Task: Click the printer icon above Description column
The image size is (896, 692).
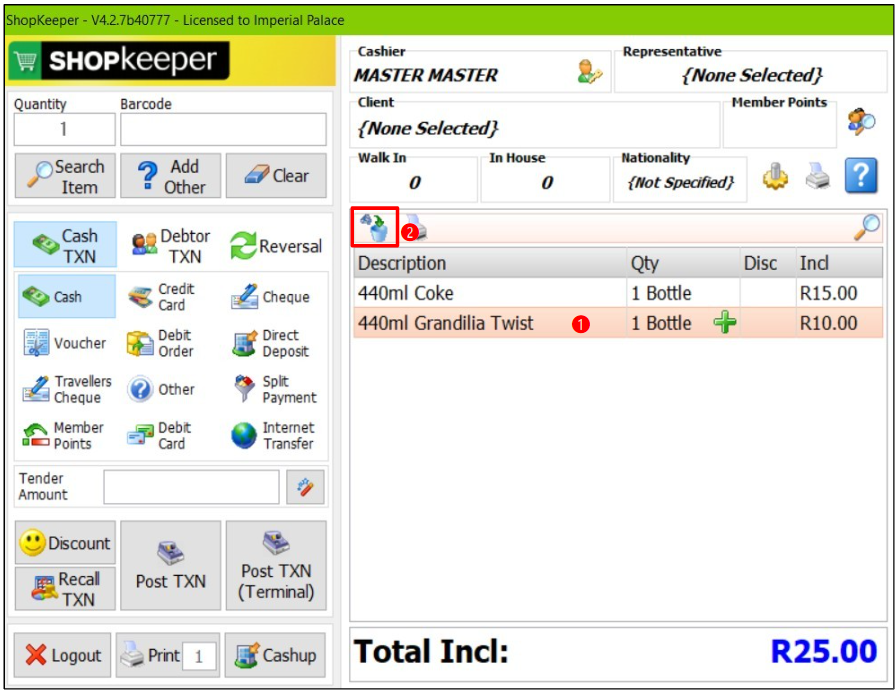Action: 417,227
